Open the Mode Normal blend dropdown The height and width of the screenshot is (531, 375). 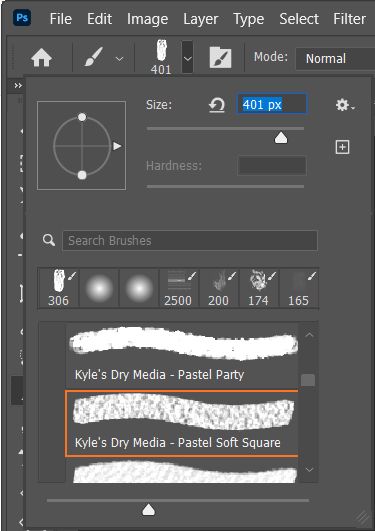point(335,59)
